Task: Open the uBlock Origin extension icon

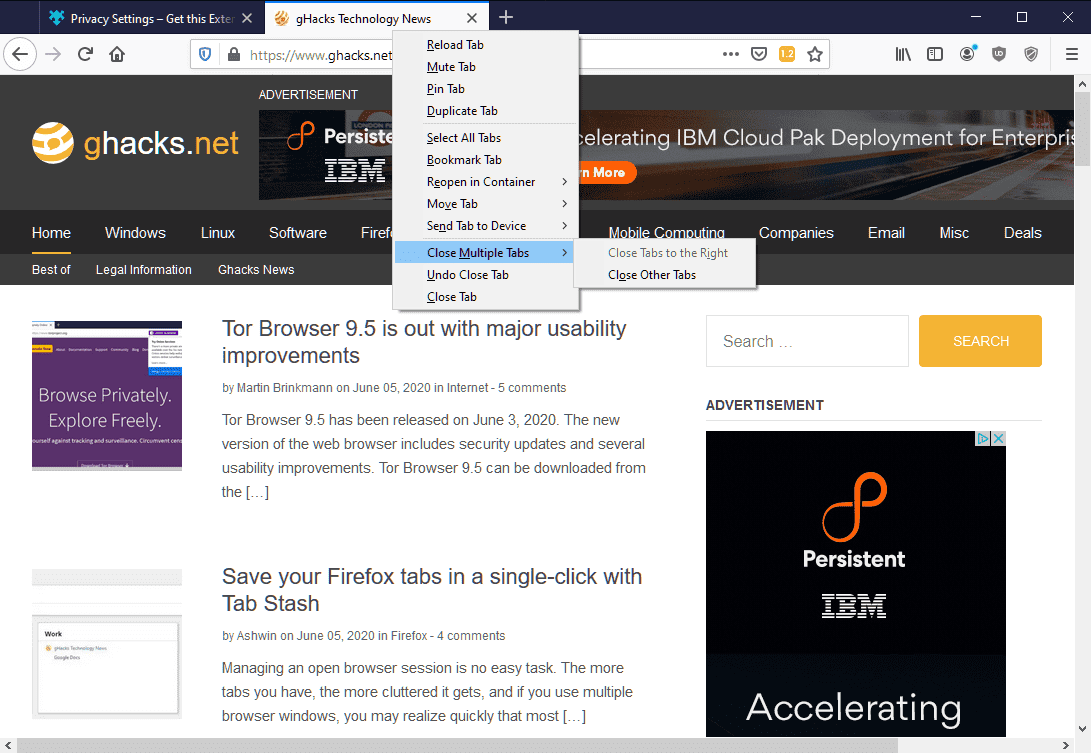Action: pos(999,54)
